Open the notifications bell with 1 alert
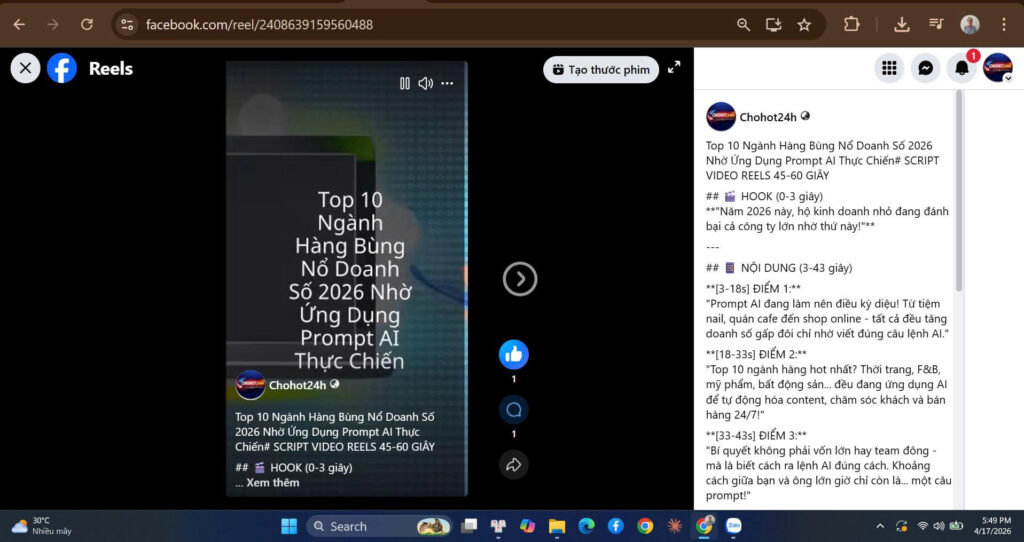The image size is (1024, 542). point(962,68)
